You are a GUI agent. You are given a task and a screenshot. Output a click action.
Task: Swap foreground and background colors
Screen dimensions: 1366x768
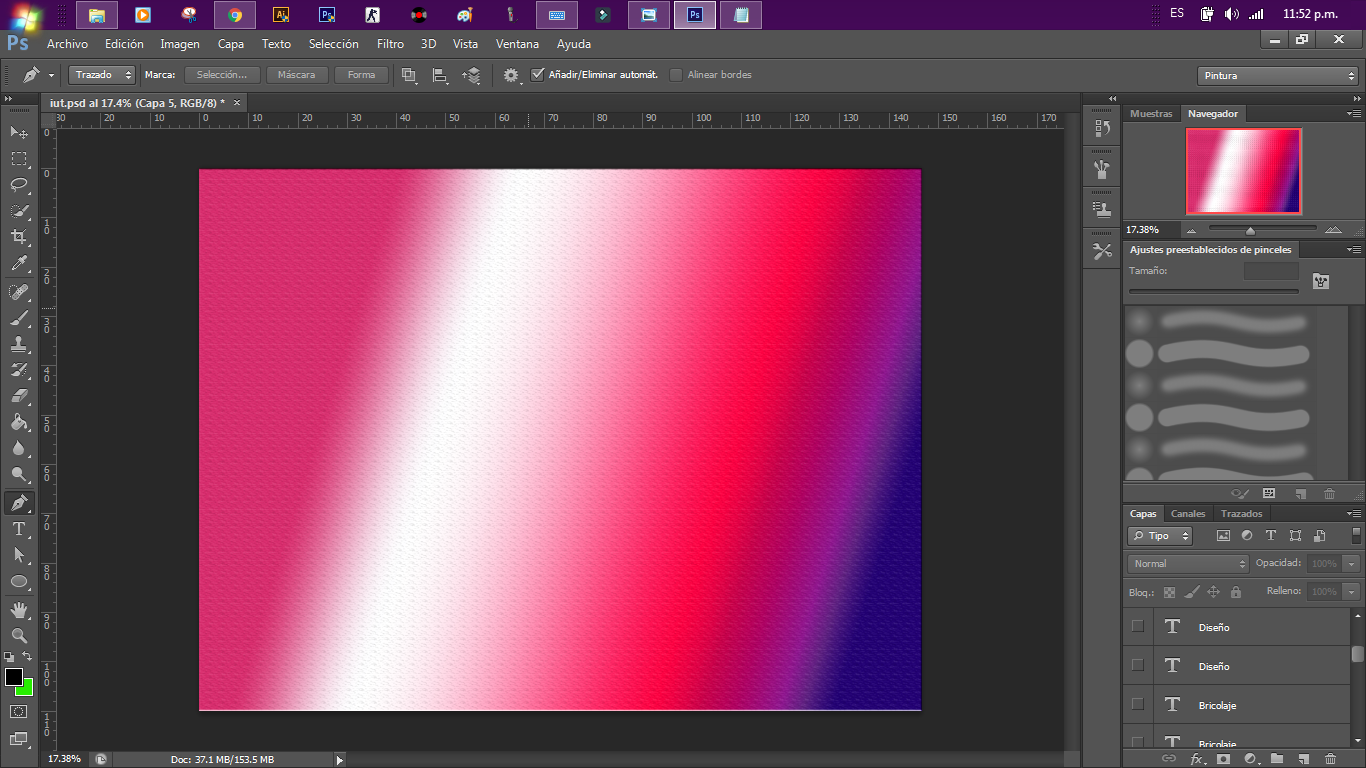[x=27, y=656]
